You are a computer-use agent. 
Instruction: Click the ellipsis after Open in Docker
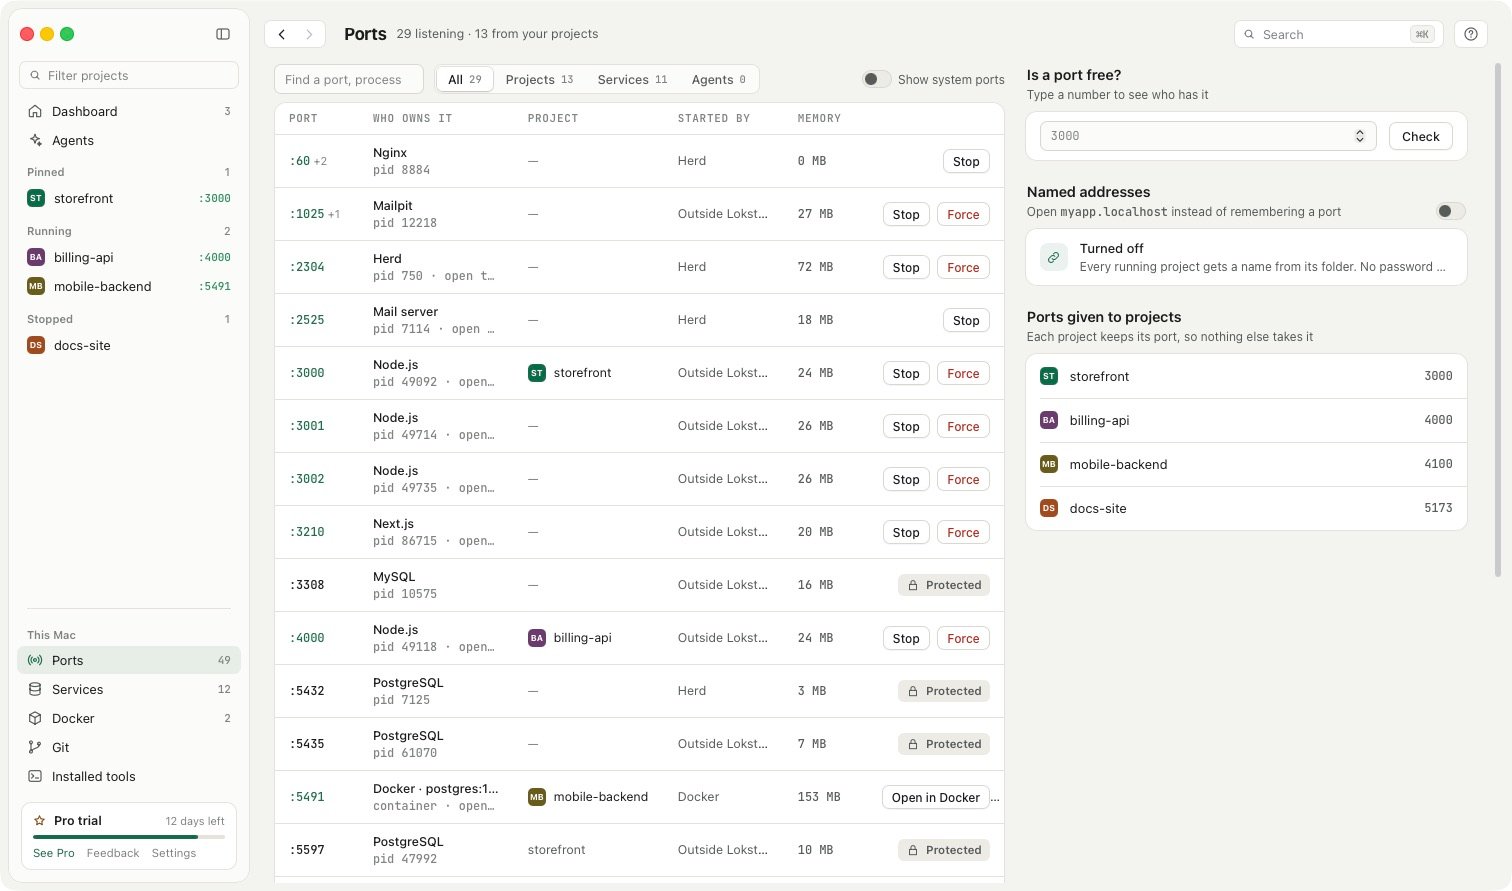[995, 797]
